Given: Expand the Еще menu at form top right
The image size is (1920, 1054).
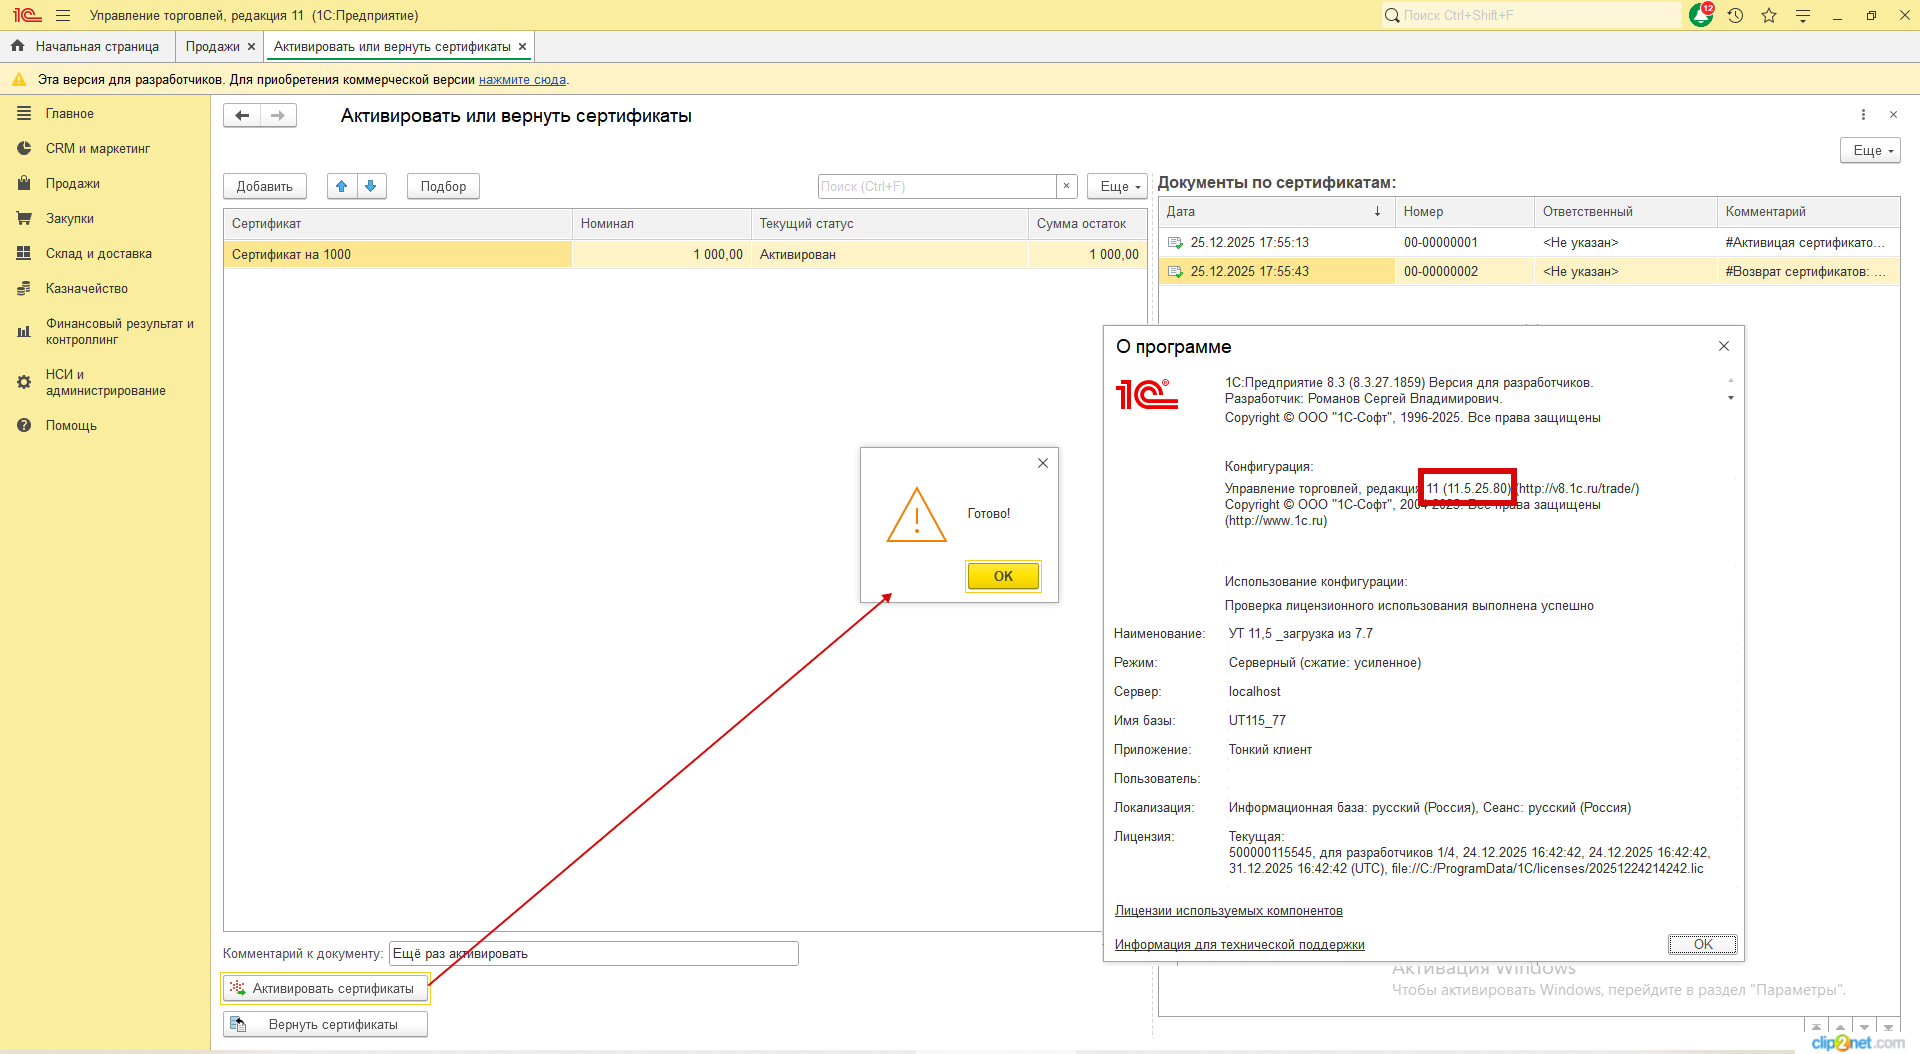Looking at the screenshot, I should coord(1871,150).
